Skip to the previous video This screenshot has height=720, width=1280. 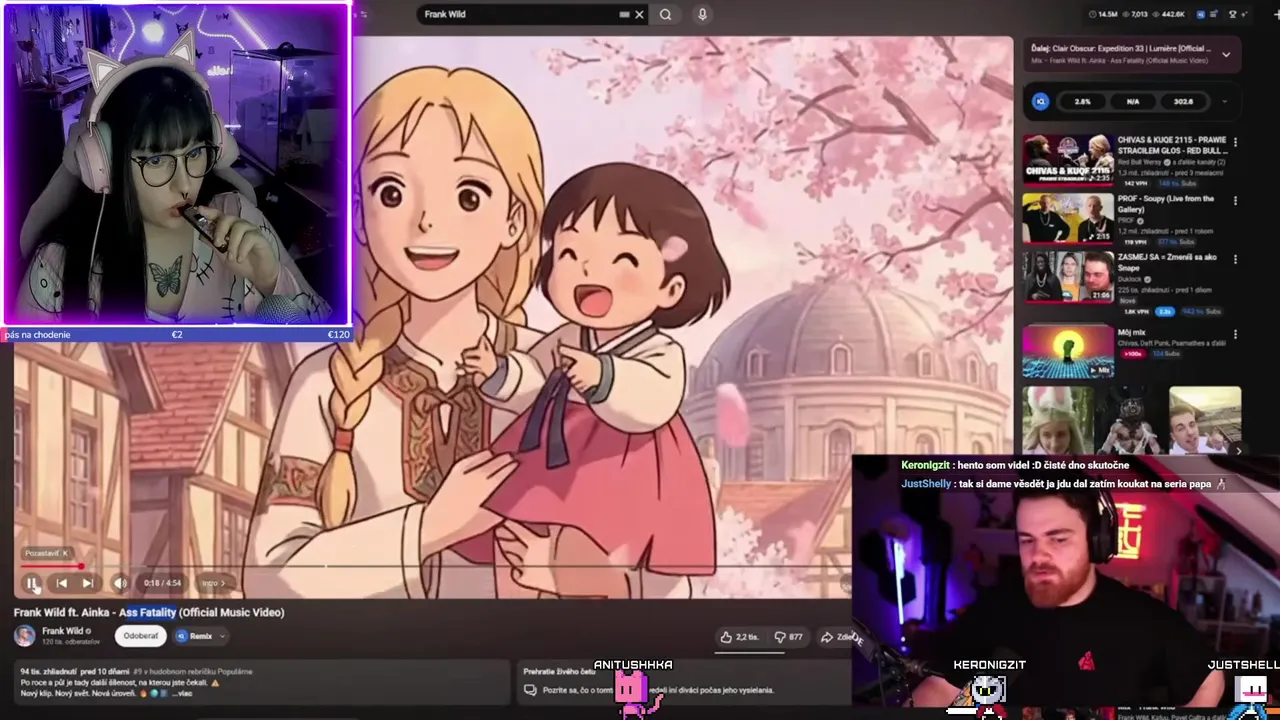click(x=61, y=583)
